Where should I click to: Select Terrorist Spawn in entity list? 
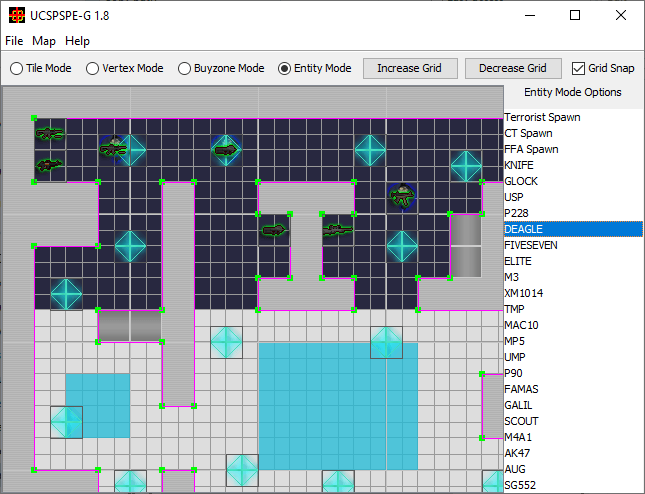tap(573, 117)
